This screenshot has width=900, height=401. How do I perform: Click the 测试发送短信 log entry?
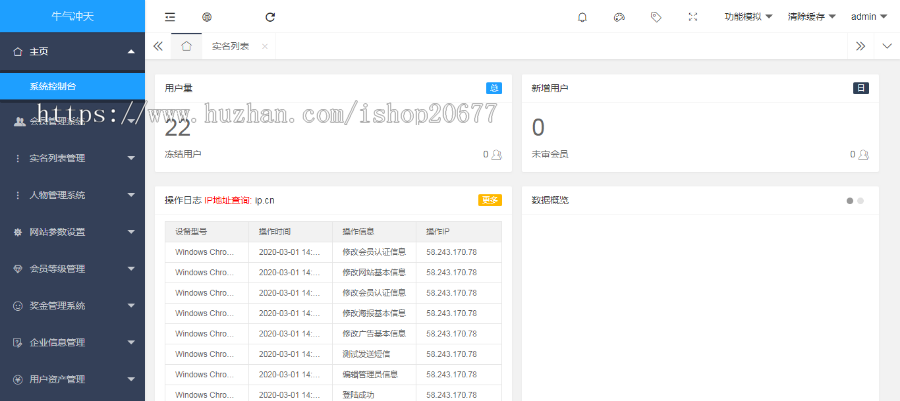click(x=366, y=354)
